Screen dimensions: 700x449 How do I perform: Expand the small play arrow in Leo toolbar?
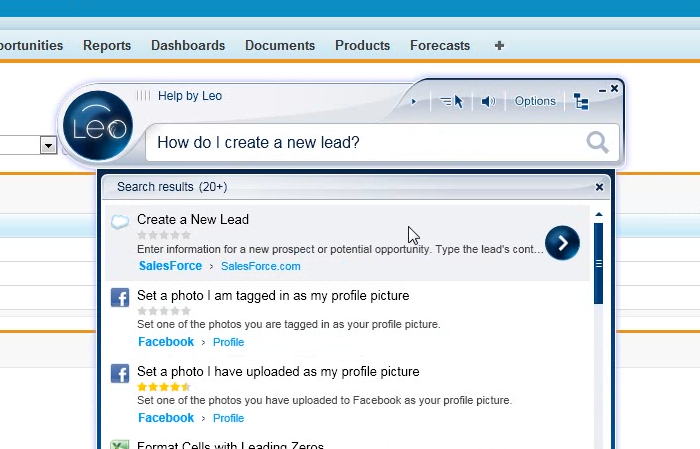(414, 101)
